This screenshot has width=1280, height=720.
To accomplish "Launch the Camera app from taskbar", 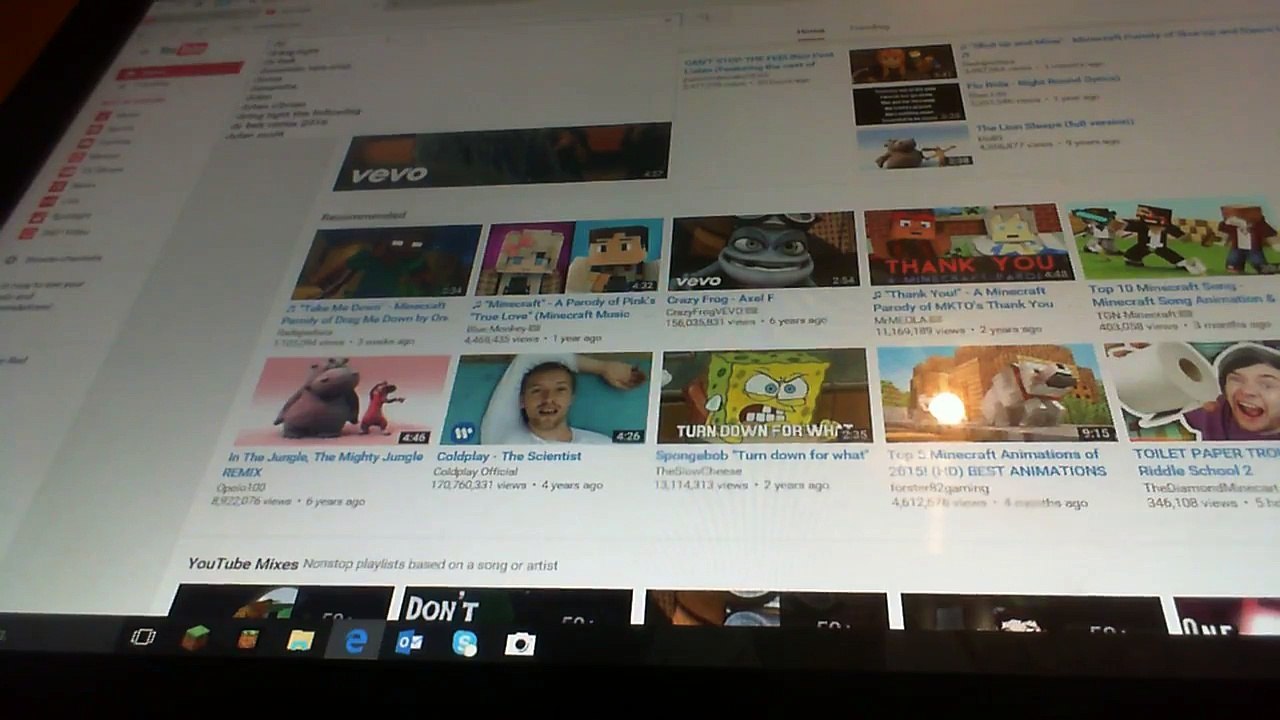I will click(x=520, y=644).
